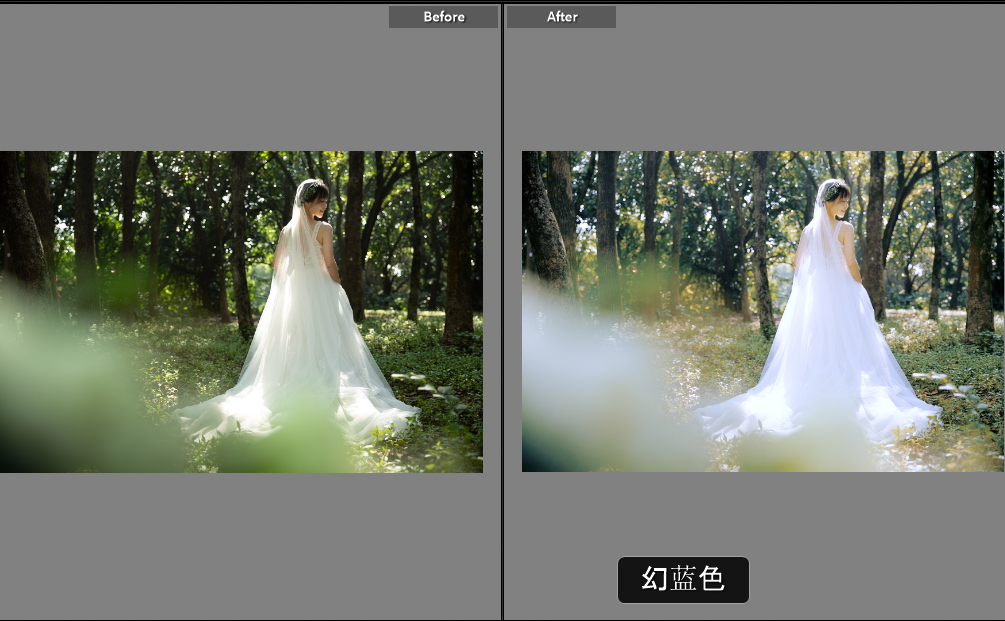Image resolution: width=1005 pixels, height=621 pixels.
Task: Click the After label tab
Action: 561,17
